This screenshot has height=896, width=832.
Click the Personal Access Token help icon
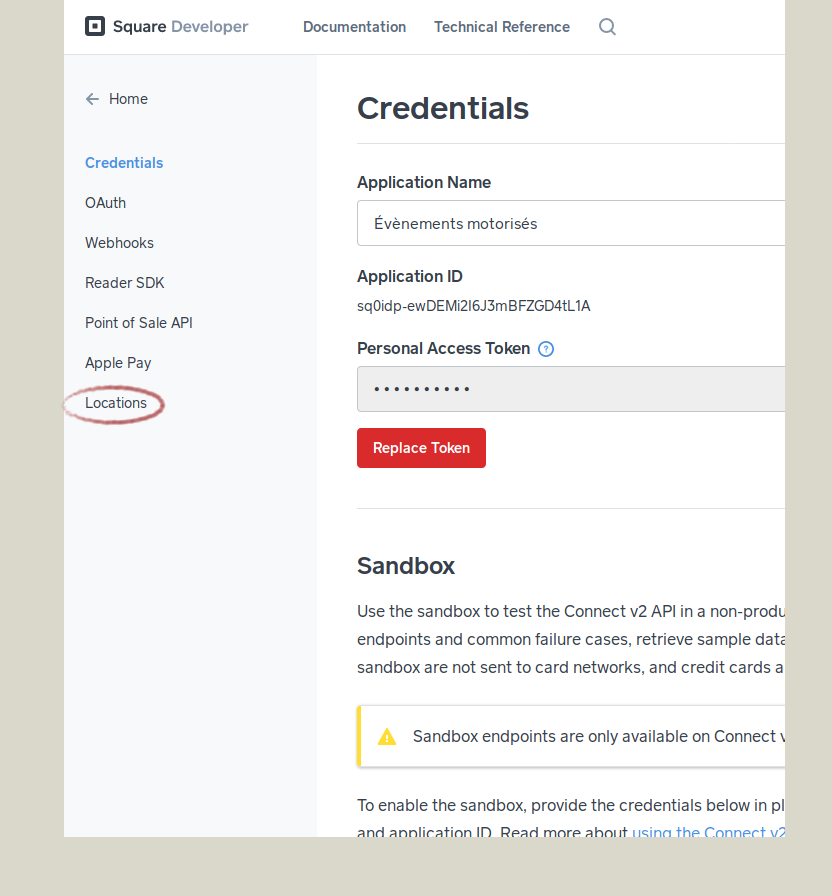(x=546, y=349)
